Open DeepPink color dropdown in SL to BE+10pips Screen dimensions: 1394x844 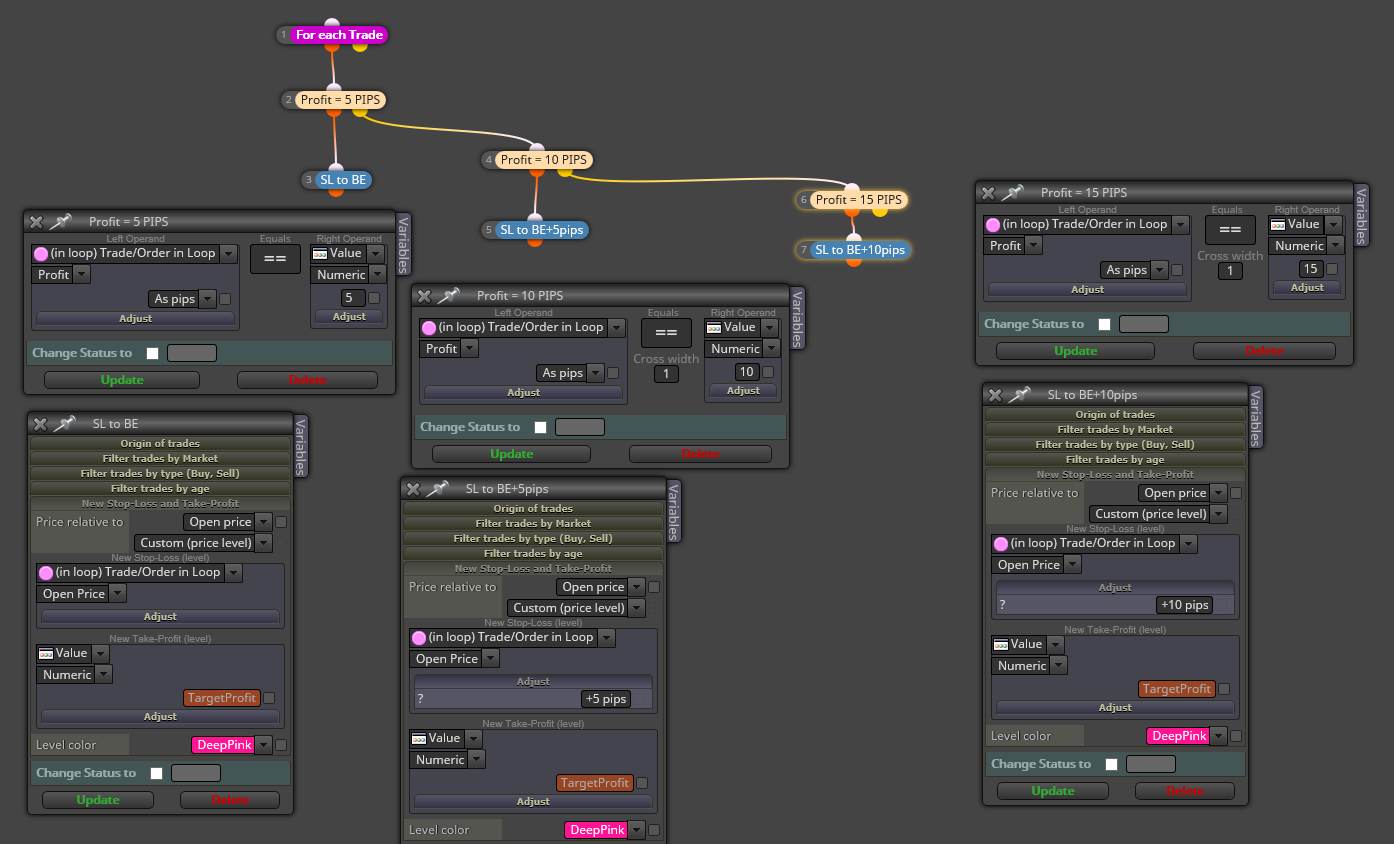[1218, 736]
